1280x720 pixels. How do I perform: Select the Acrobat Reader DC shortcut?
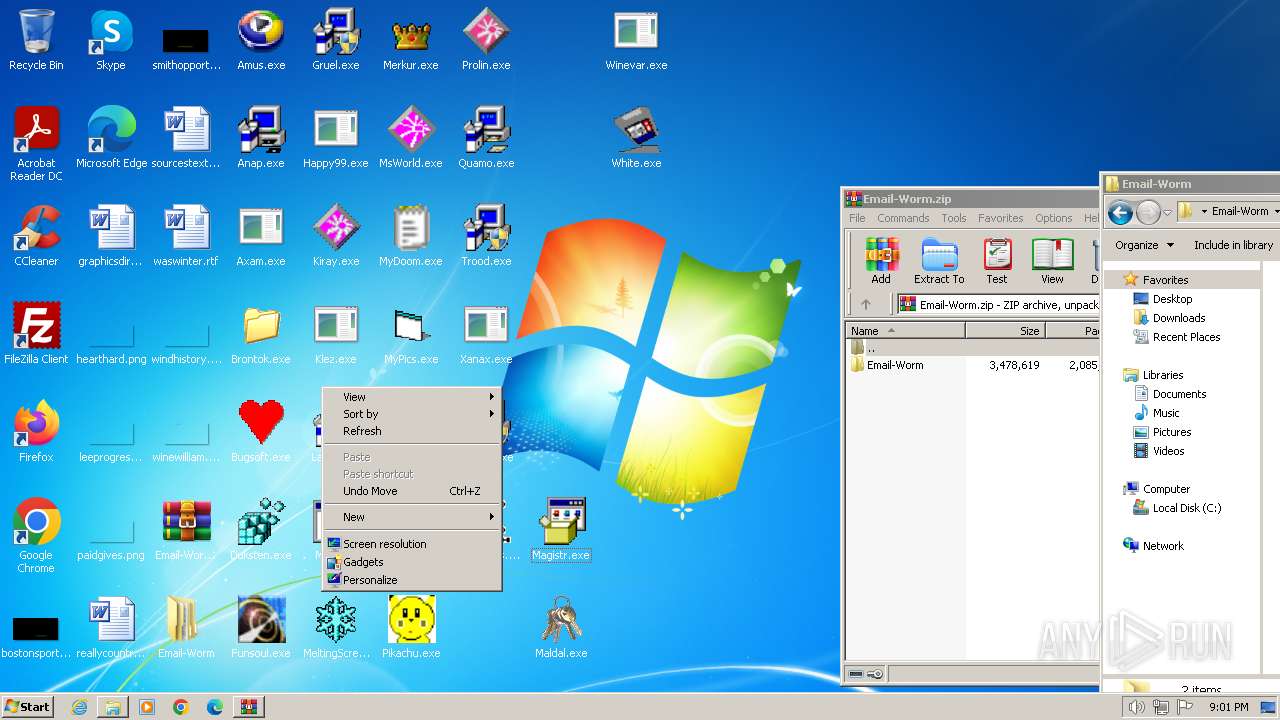(x=36, y=144)
